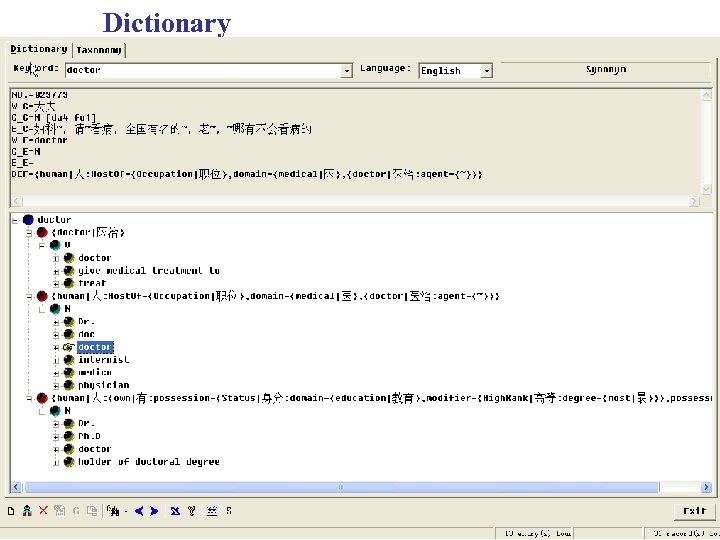Select 'give medical treatment to' entry

point(149,270)
